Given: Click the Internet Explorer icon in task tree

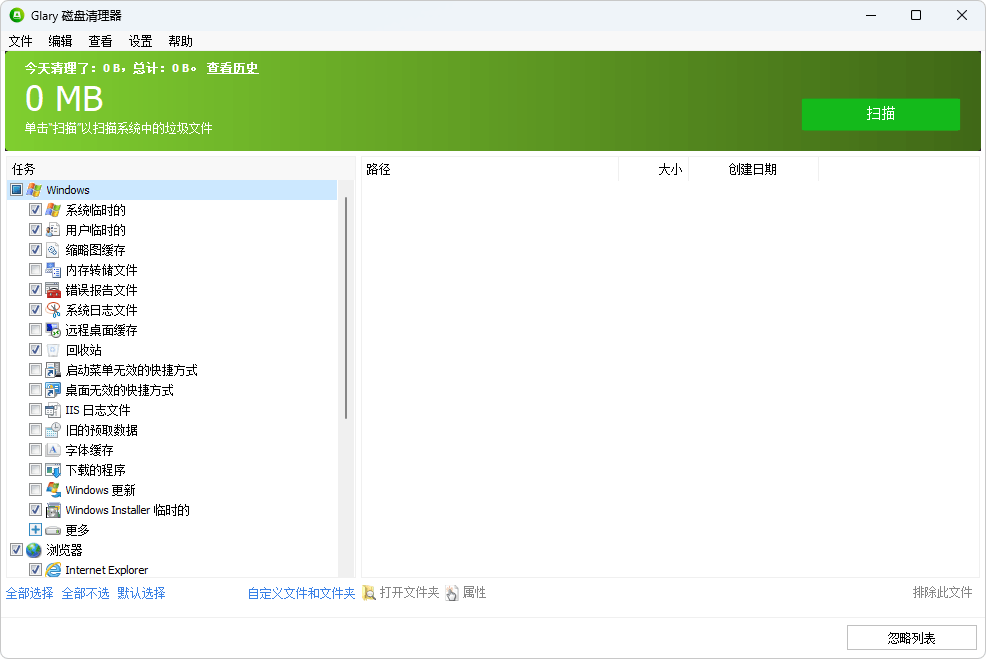Looking at the screenshot, I should point(53,570).
